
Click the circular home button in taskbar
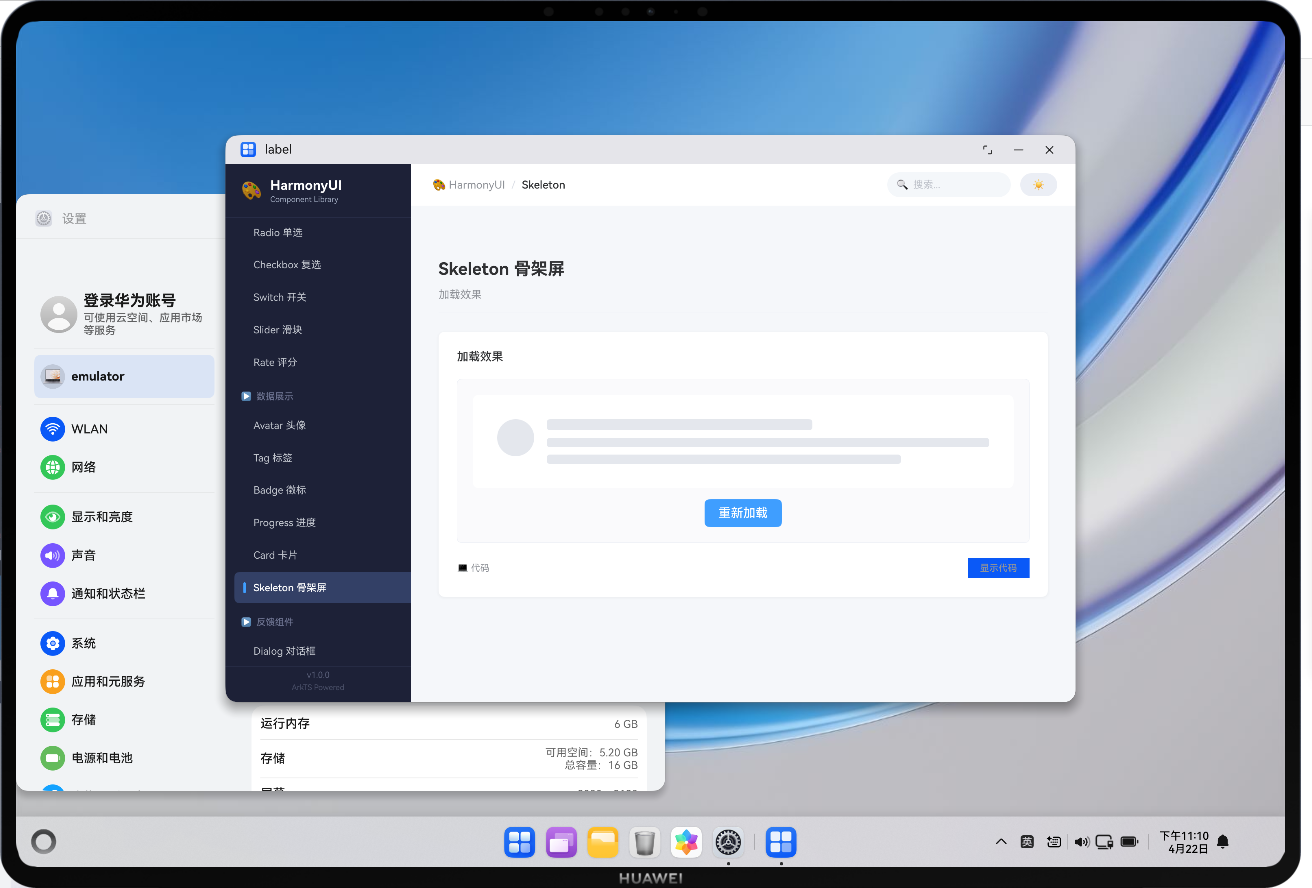(43, 842)
